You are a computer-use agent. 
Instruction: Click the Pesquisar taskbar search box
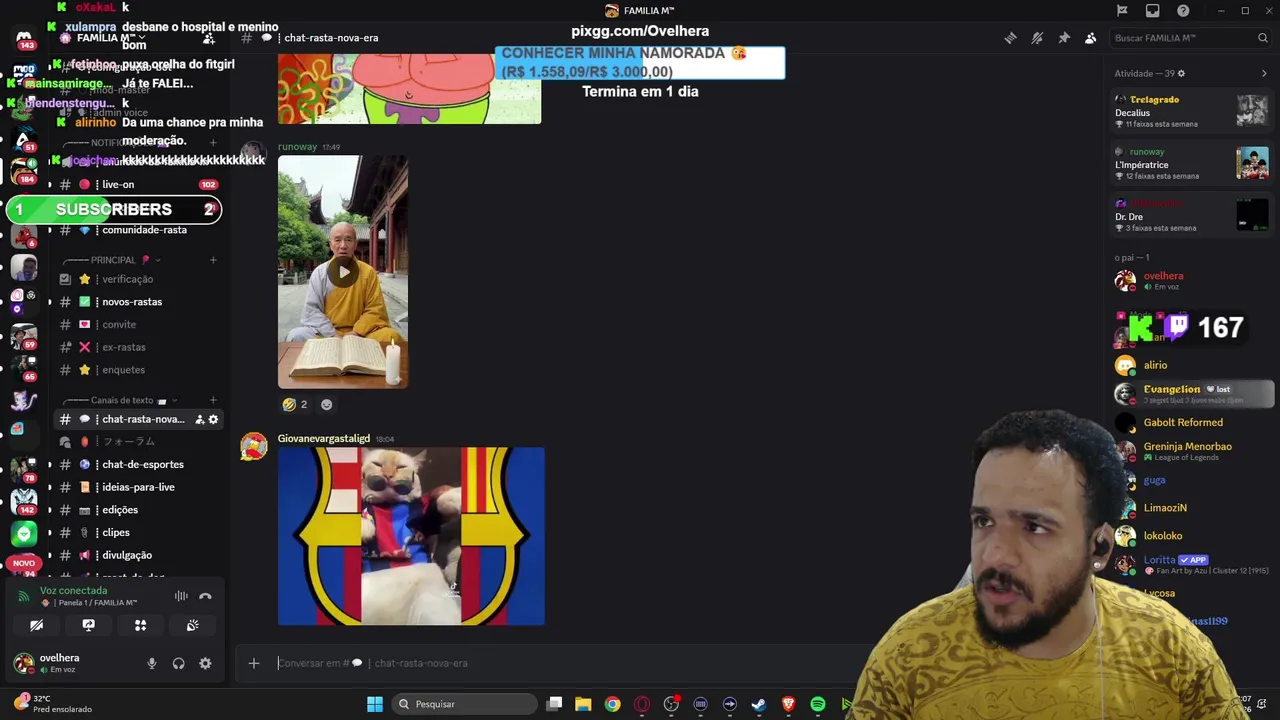click(464, 704)
